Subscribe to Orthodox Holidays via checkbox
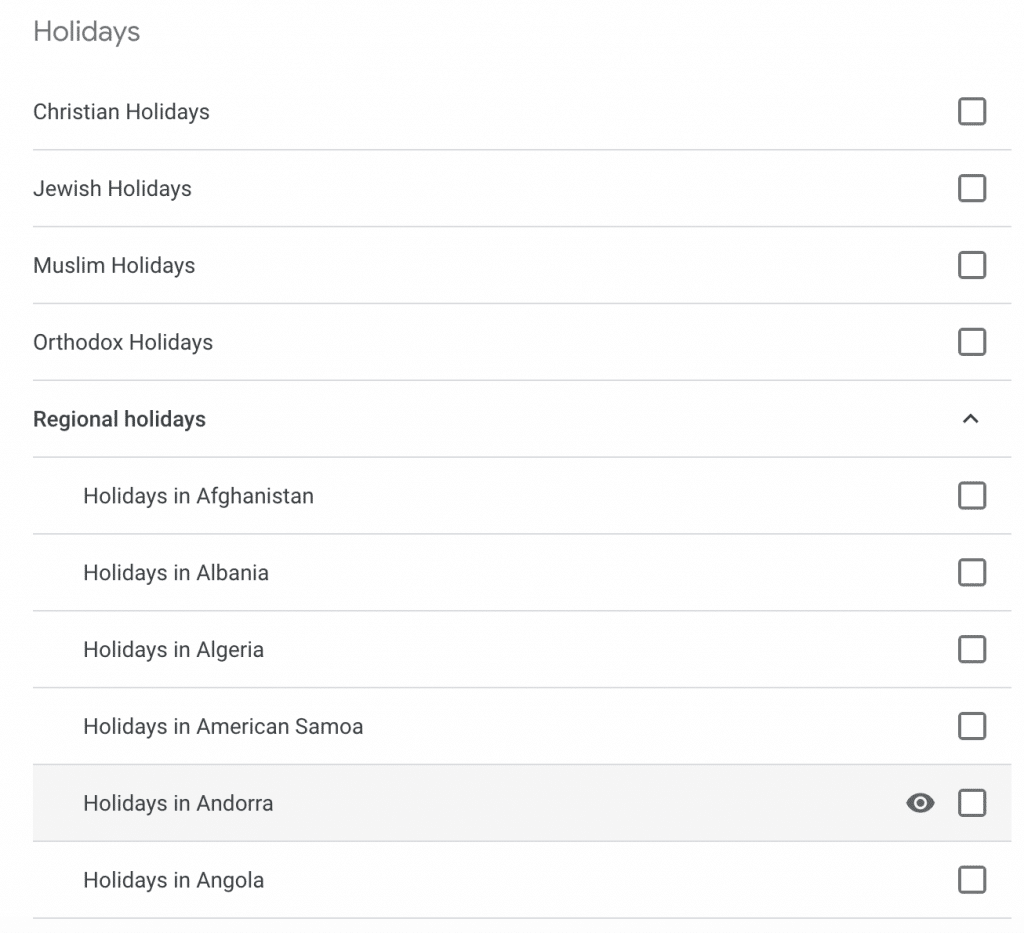1024x933 pixels. (x=972, y=342)
